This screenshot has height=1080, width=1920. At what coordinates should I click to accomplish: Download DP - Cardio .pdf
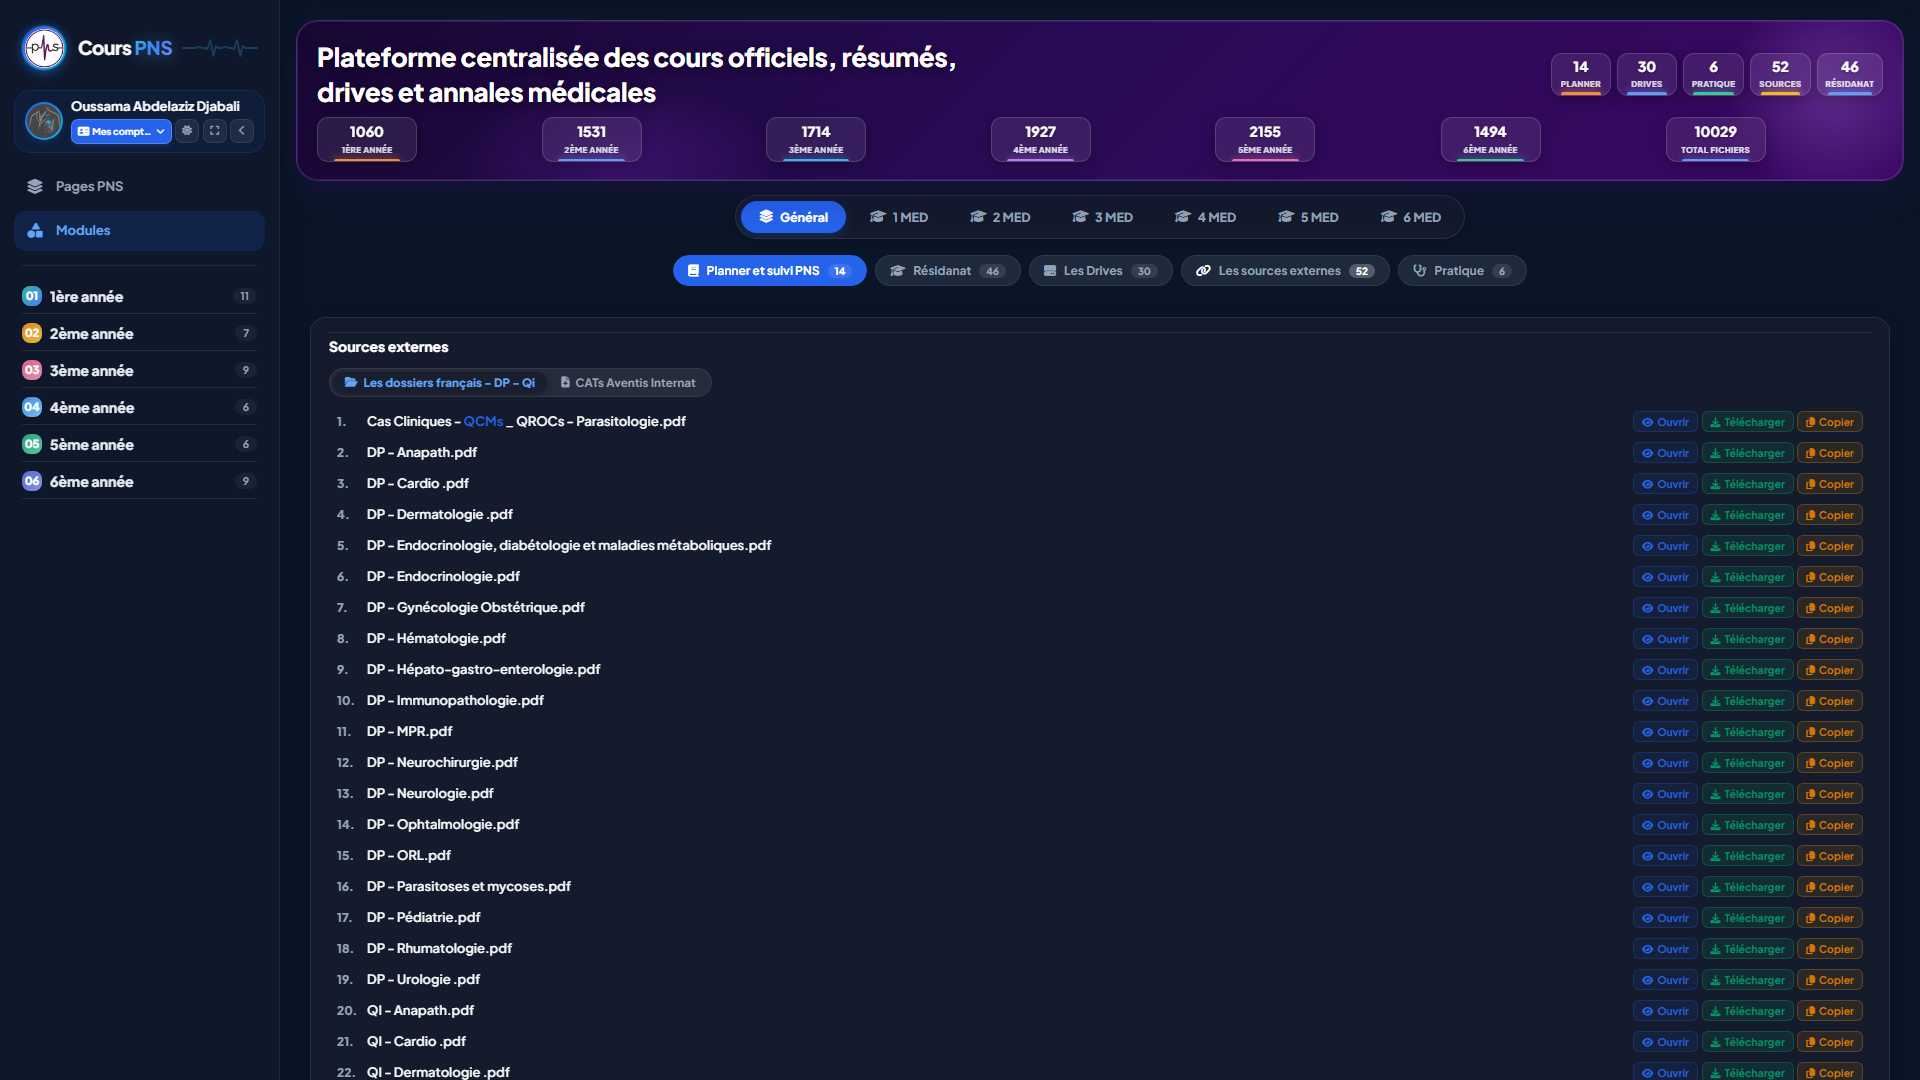point(1747,484)
